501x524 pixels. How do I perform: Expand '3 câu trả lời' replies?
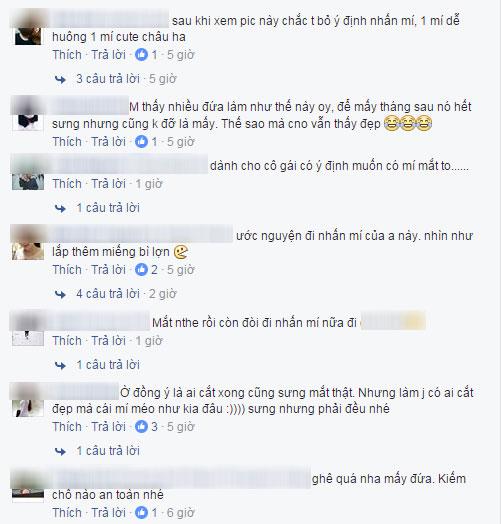click(x=108, y=79)
